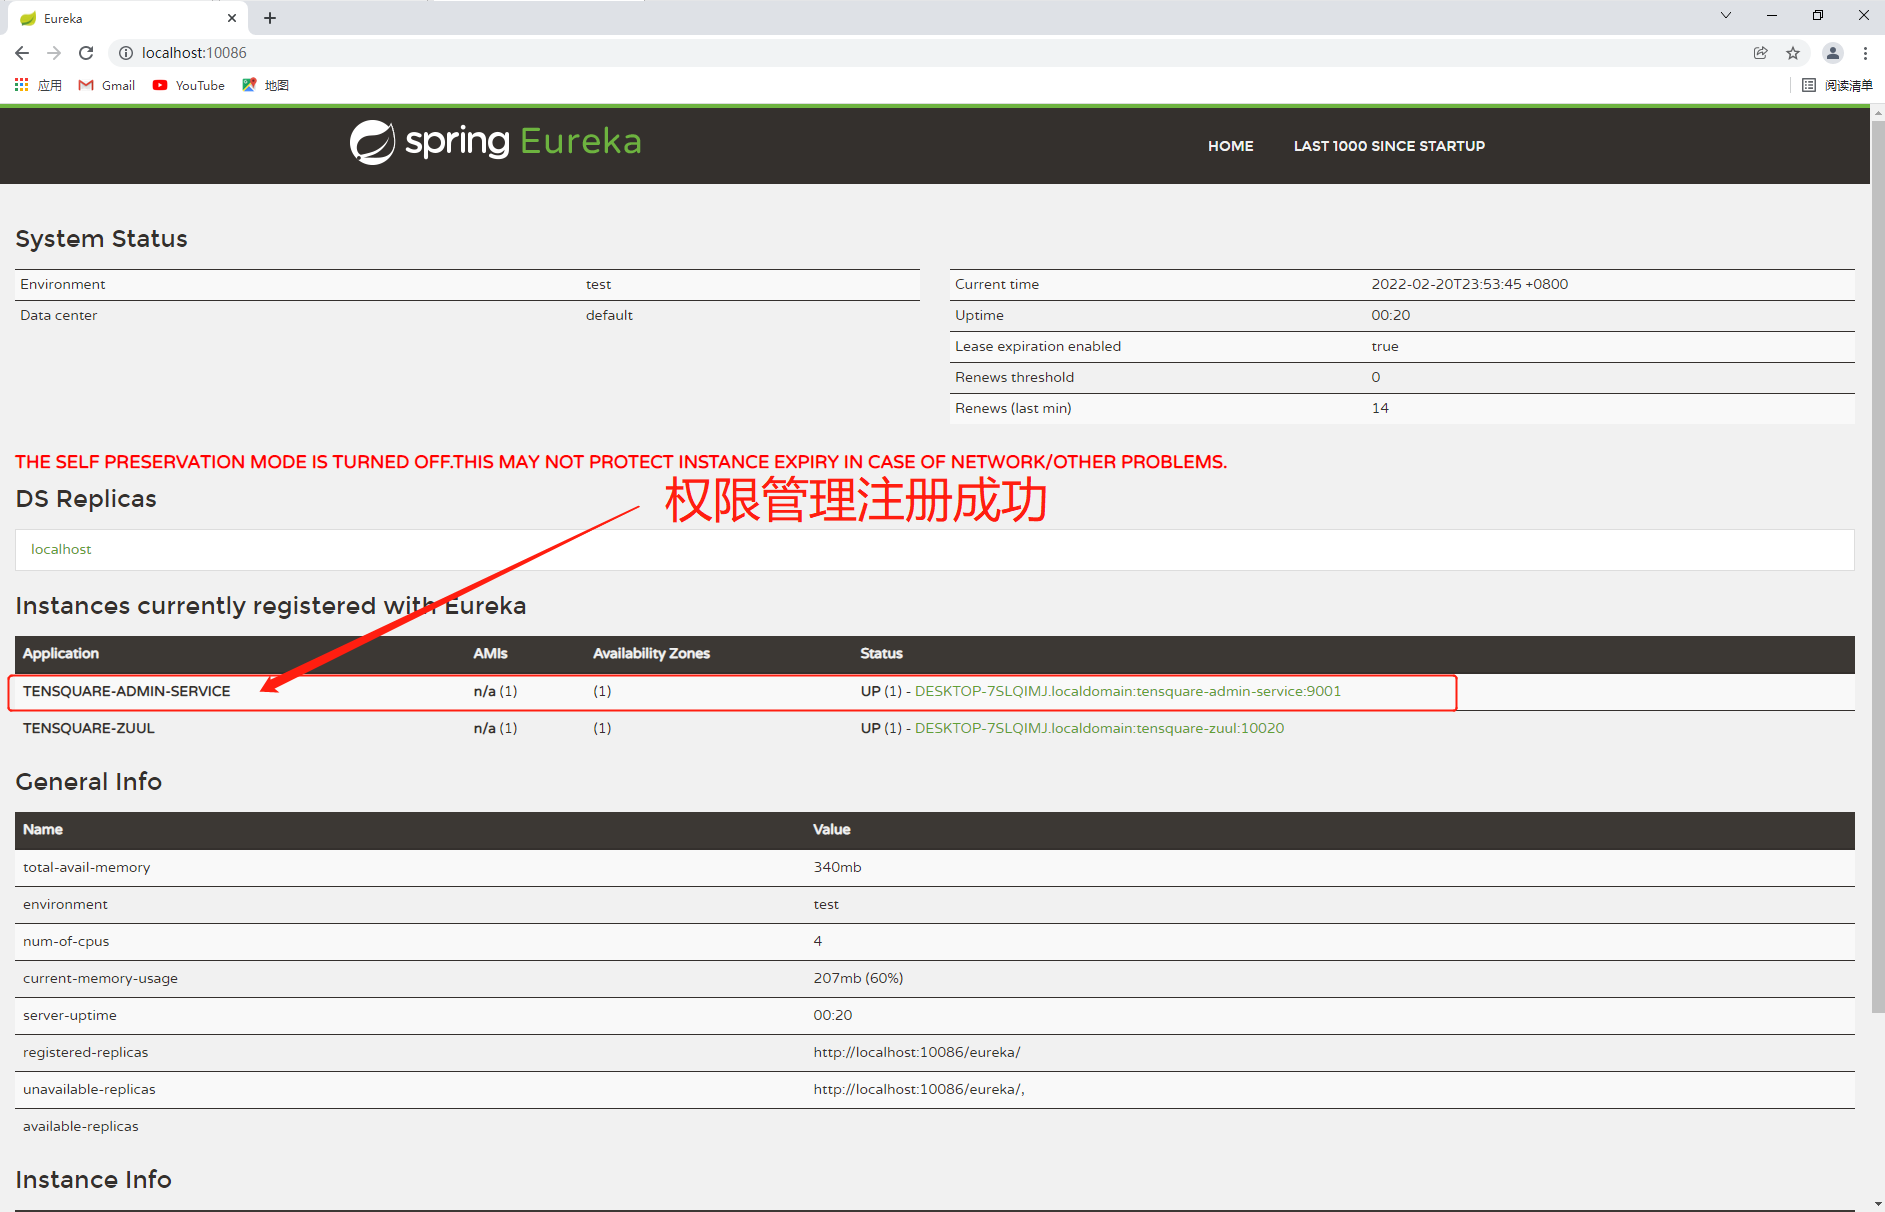The image size is (1885, 1212).
Task: Click the Renews threshold row label
Action: [1014, 377]
